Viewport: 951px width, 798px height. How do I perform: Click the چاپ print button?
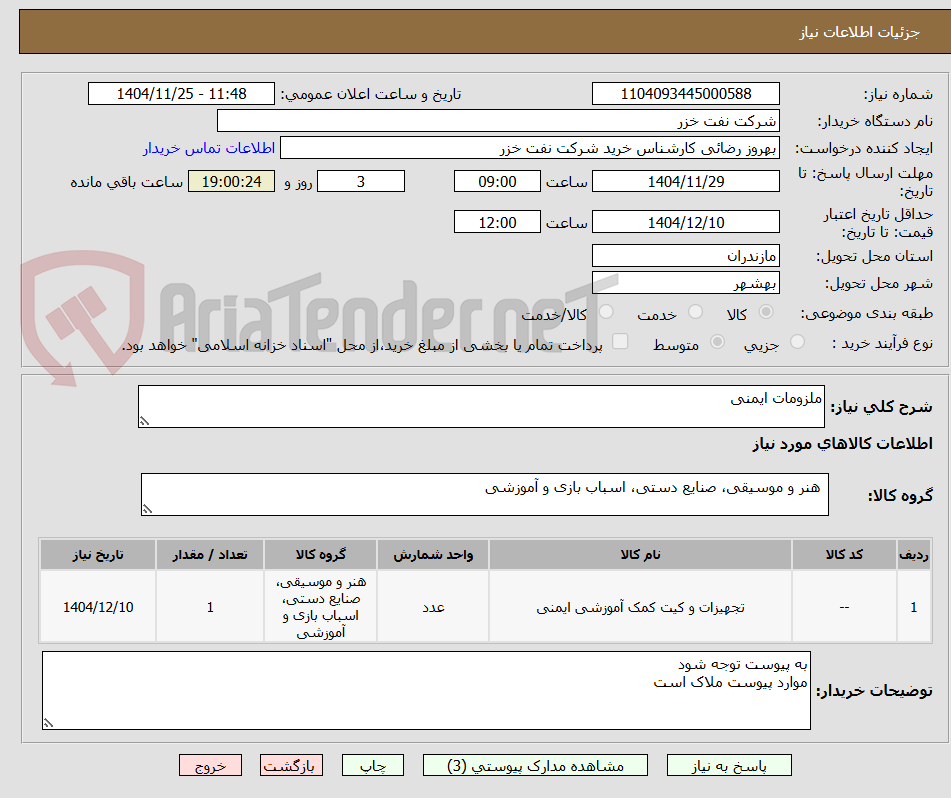372,765
